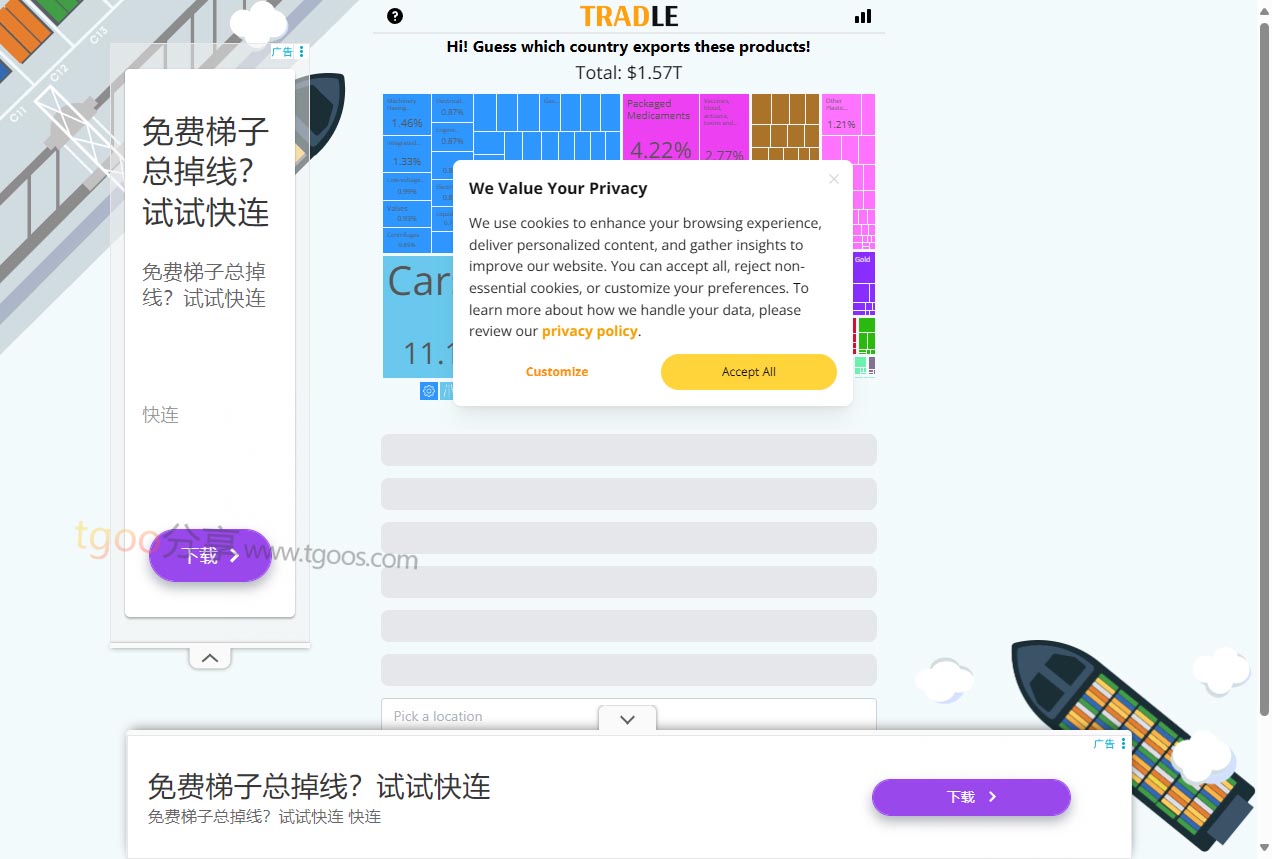Click the 广告 label on the bottom ad
This screenshot has width=1272, height=859.
tap(1104, 744)
